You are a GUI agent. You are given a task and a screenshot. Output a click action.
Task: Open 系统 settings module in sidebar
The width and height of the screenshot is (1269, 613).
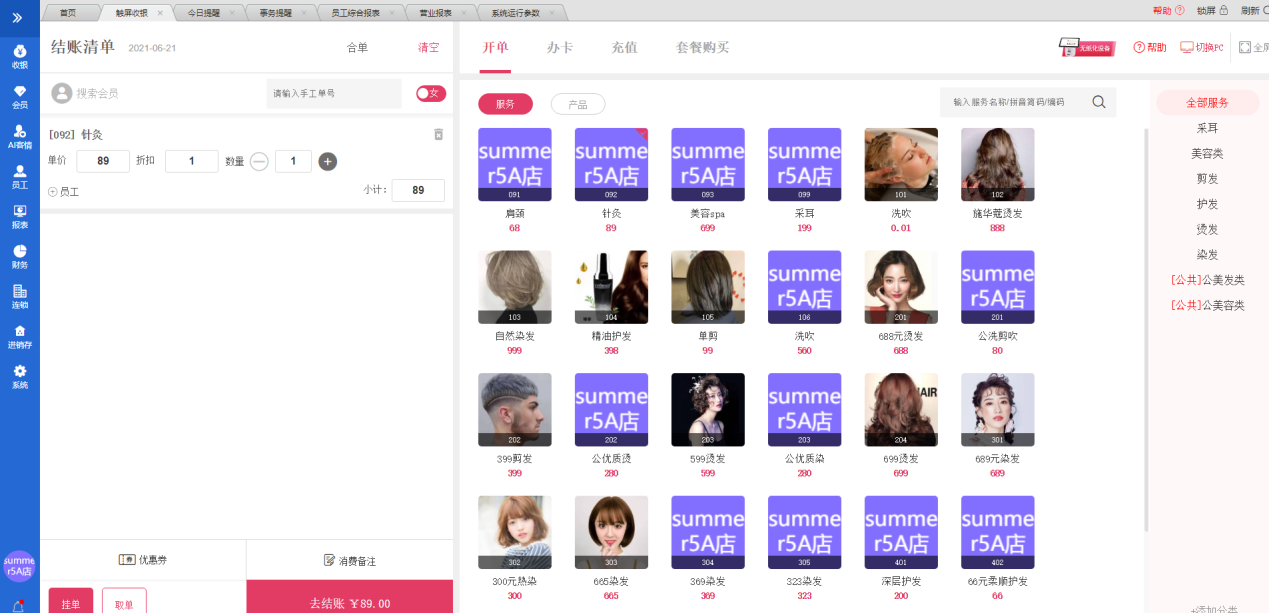click(x=19, y=377)
